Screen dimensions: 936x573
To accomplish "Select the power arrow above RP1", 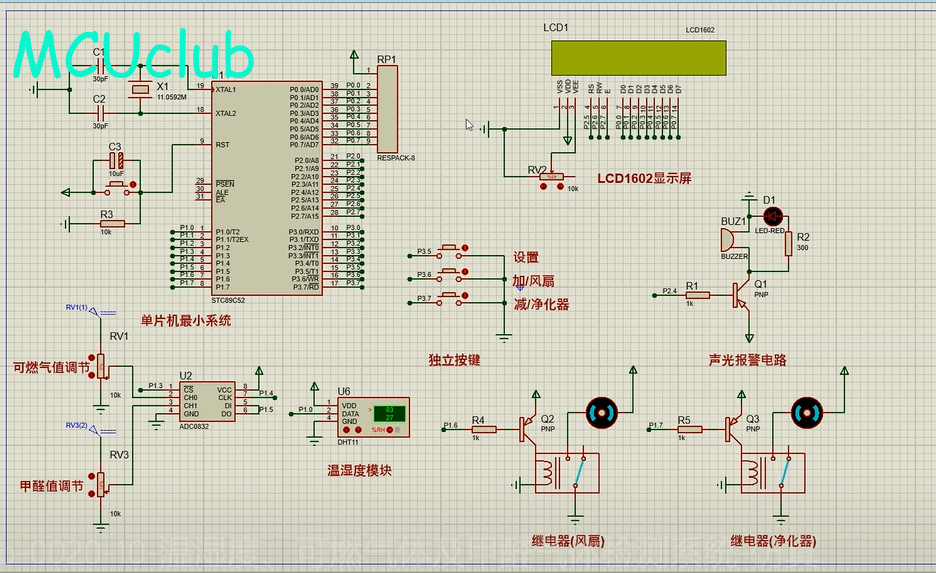I will [355, 55].
